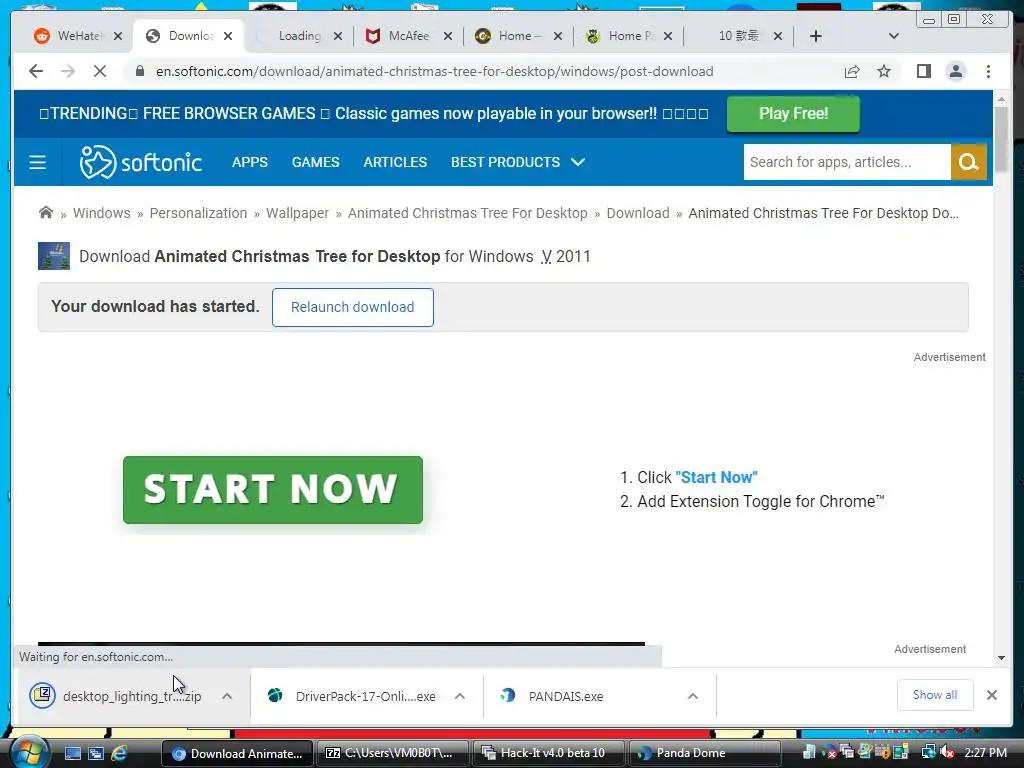Click the orange search magnifier button
Image resolution: width=1024 pixels, height=768 pixels.
point(968,162)
